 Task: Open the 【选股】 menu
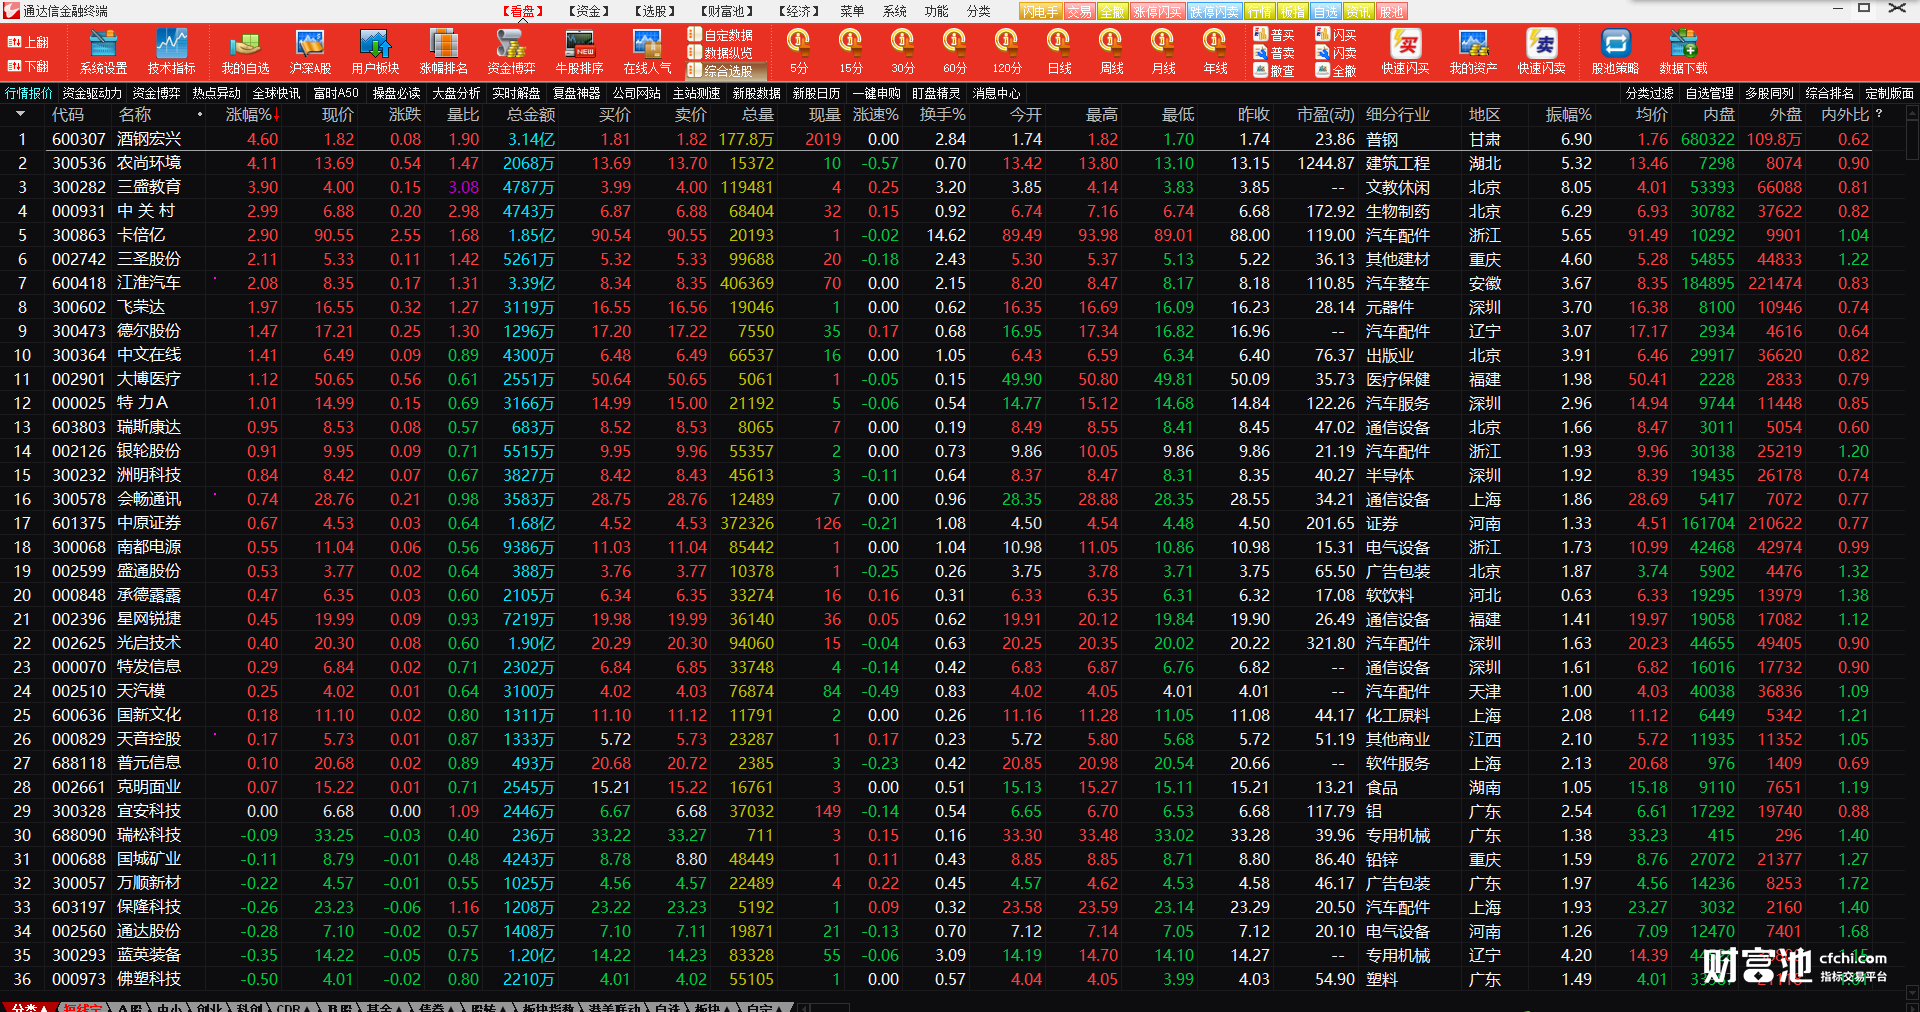(655, 11)
